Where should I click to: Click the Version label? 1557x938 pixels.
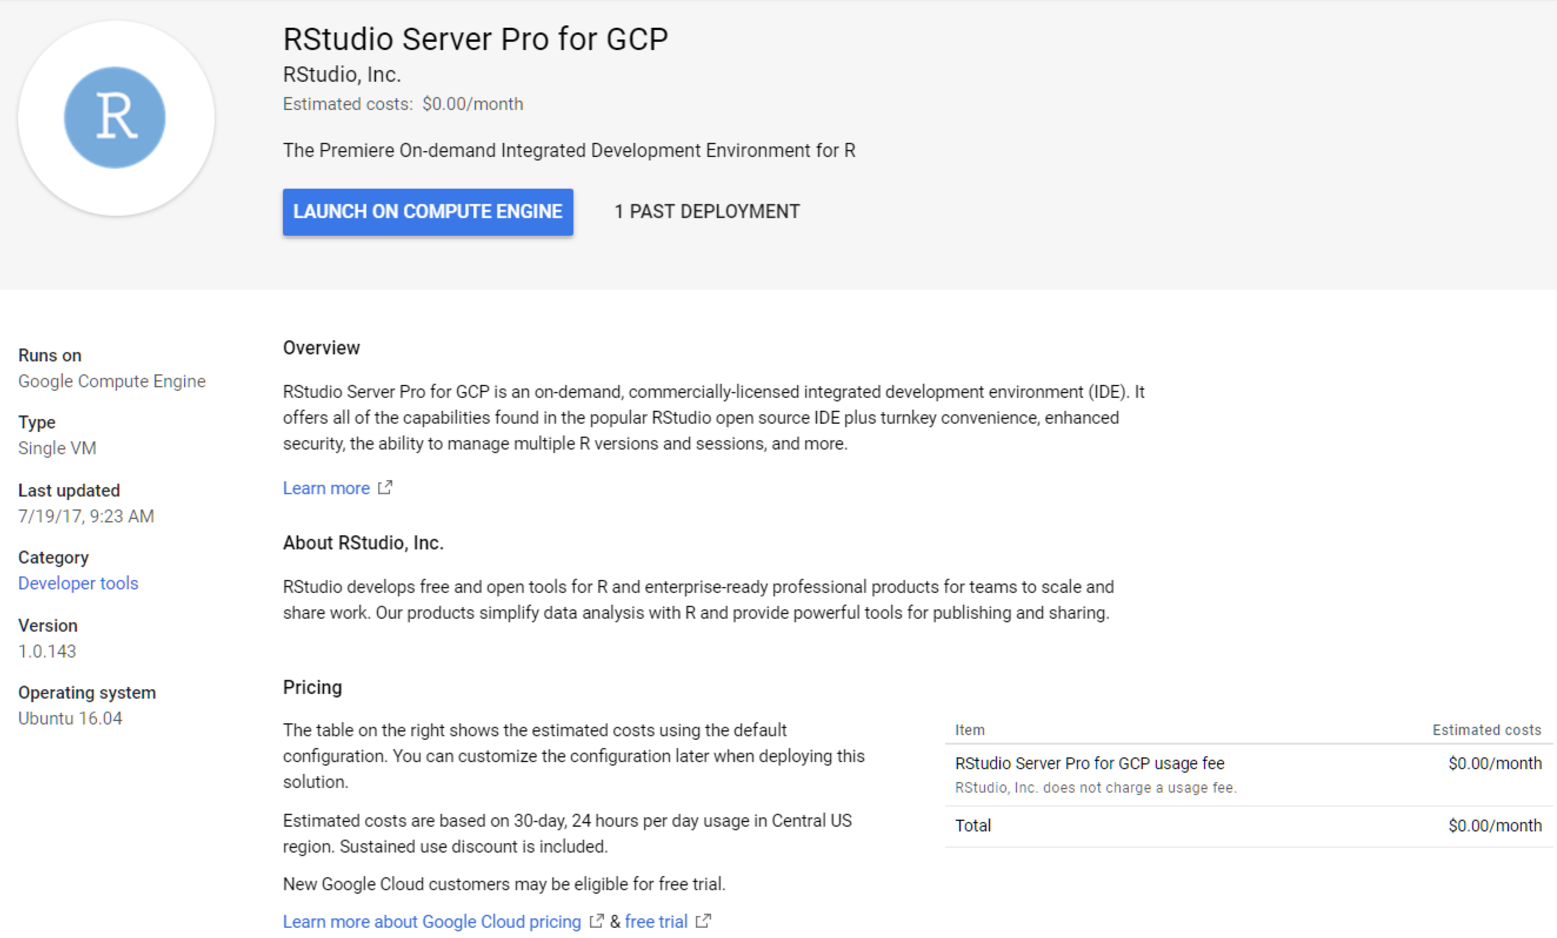[x=48, y=625]
